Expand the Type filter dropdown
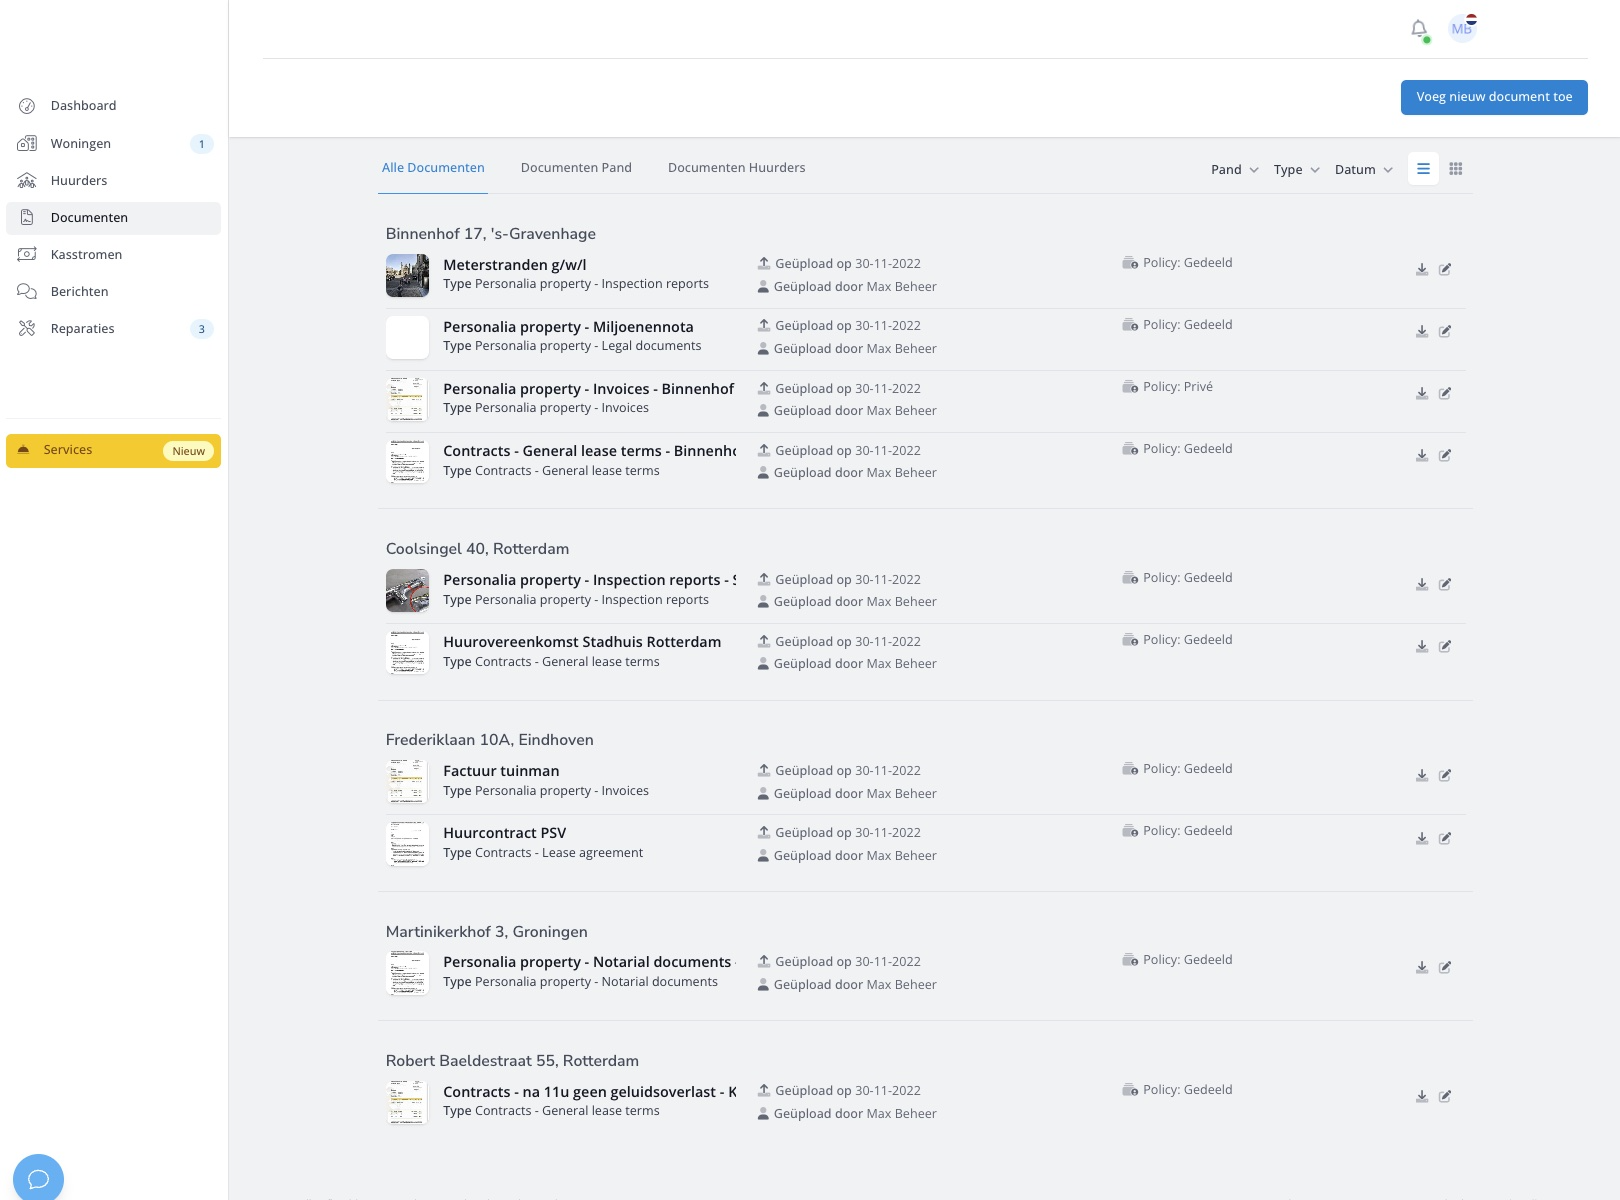 (1296, 170)
